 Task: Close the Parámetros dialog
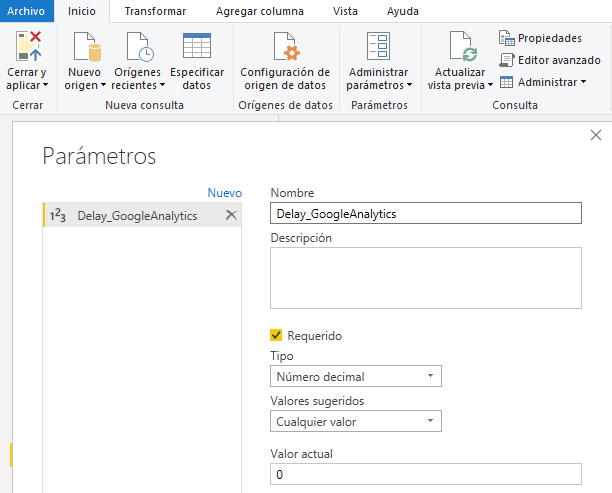pyautogui.click(x=597, y=135)
